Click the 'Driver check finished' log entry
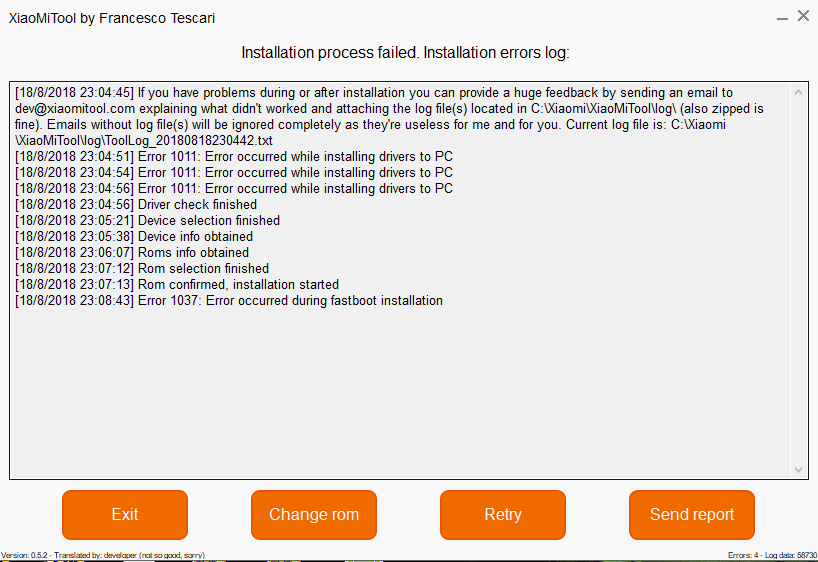Screen dimensions: 818x562 (x=136, y=204)
